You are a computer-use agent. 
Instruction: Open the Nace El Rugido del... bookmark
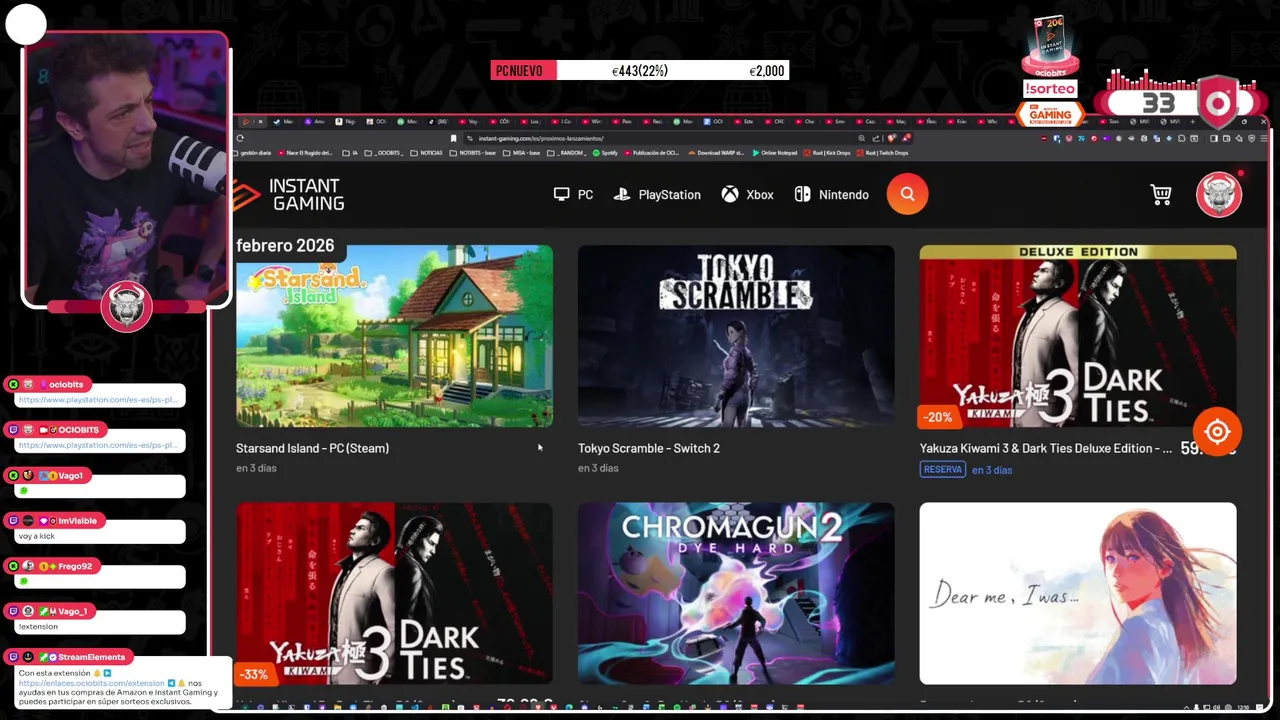pos(305,153)
